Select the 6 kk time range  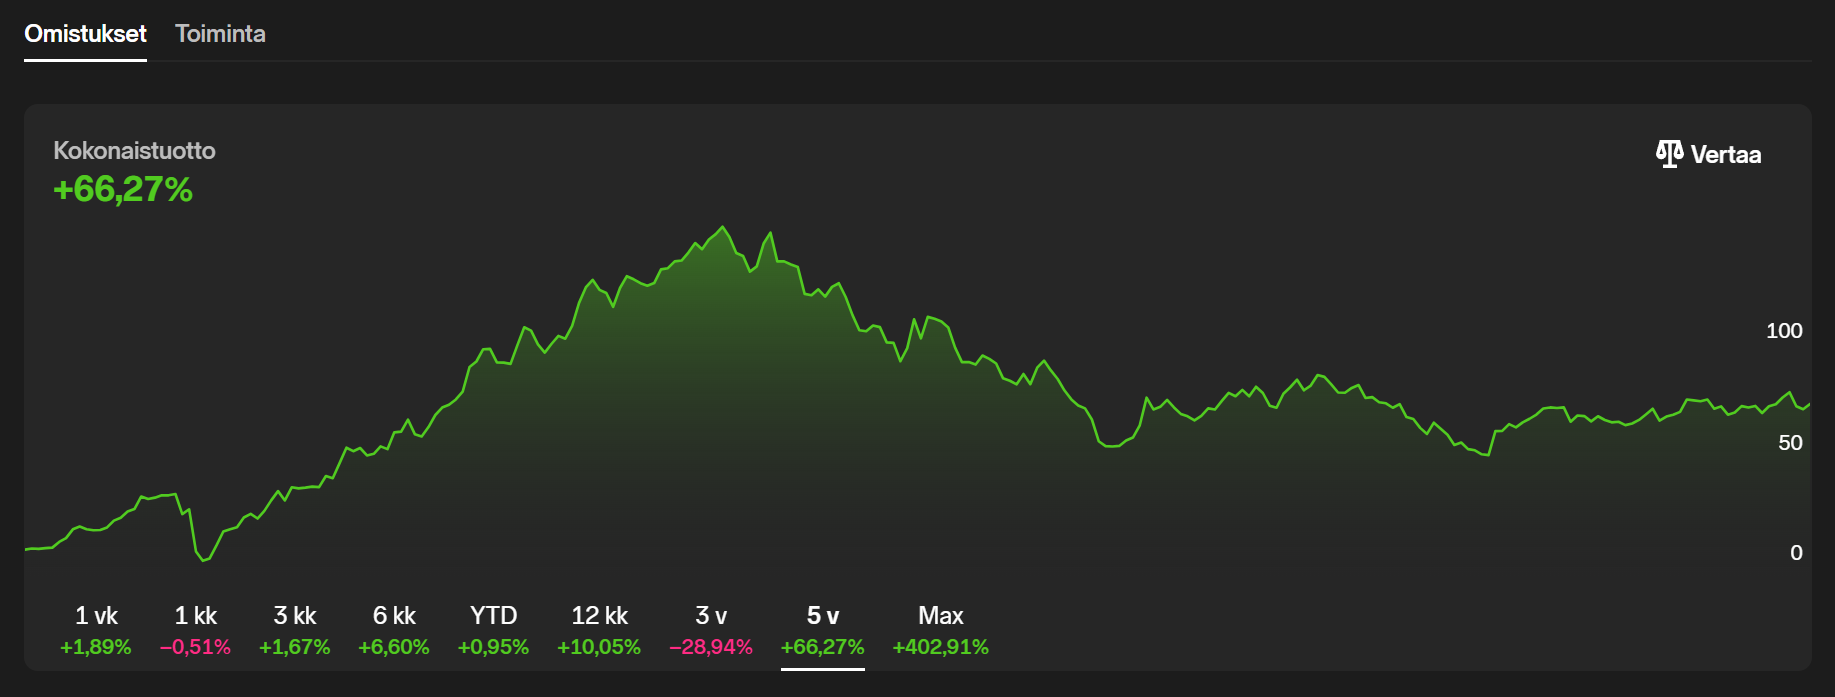point(394,630)
